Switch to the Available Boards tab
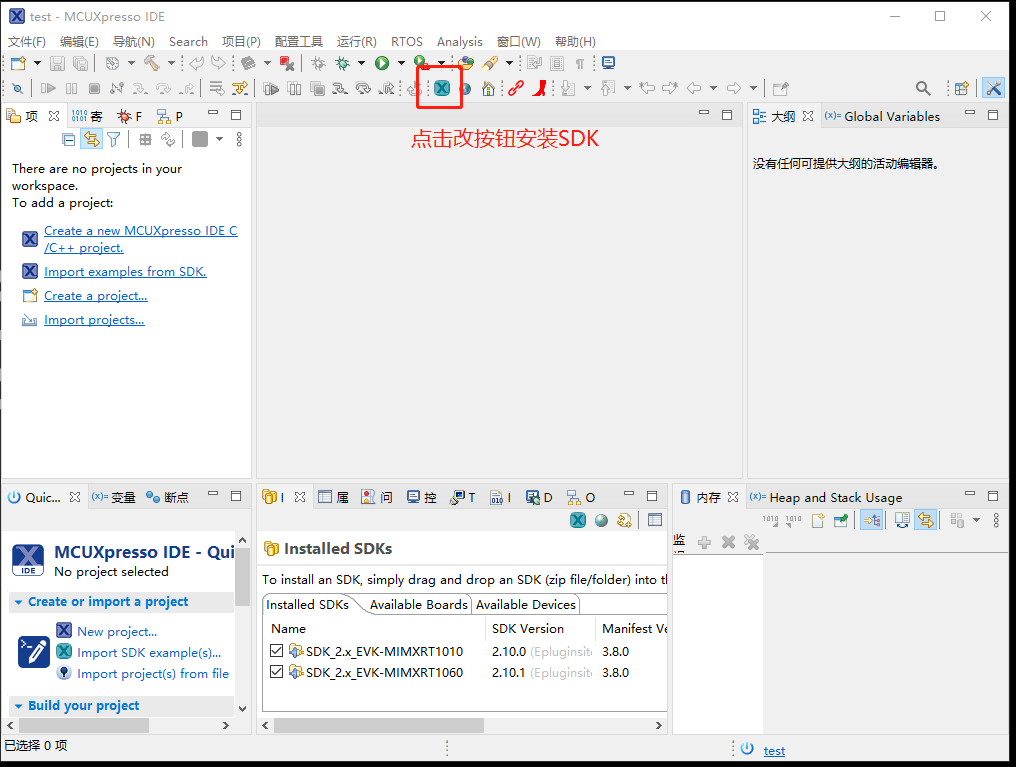 (x=419, y=604)
